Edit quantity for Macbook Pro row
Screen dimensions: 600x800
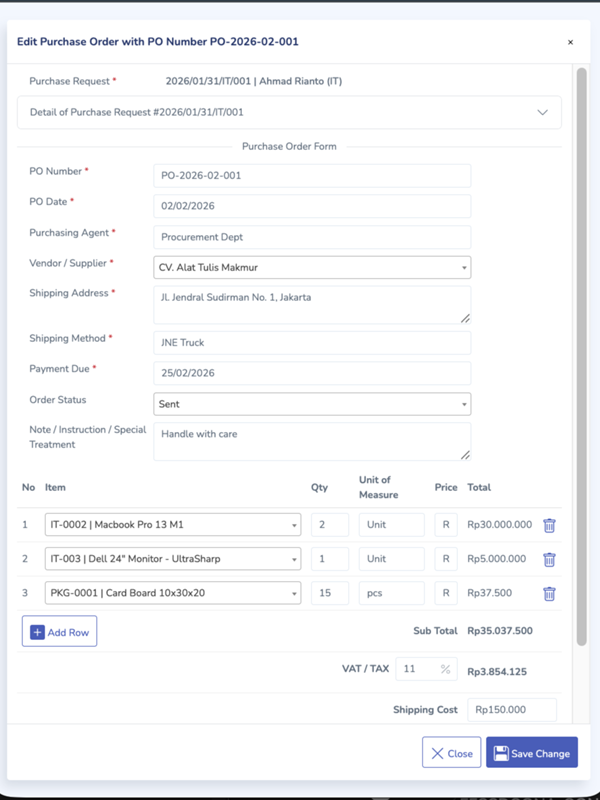click(x=330, y=524)
